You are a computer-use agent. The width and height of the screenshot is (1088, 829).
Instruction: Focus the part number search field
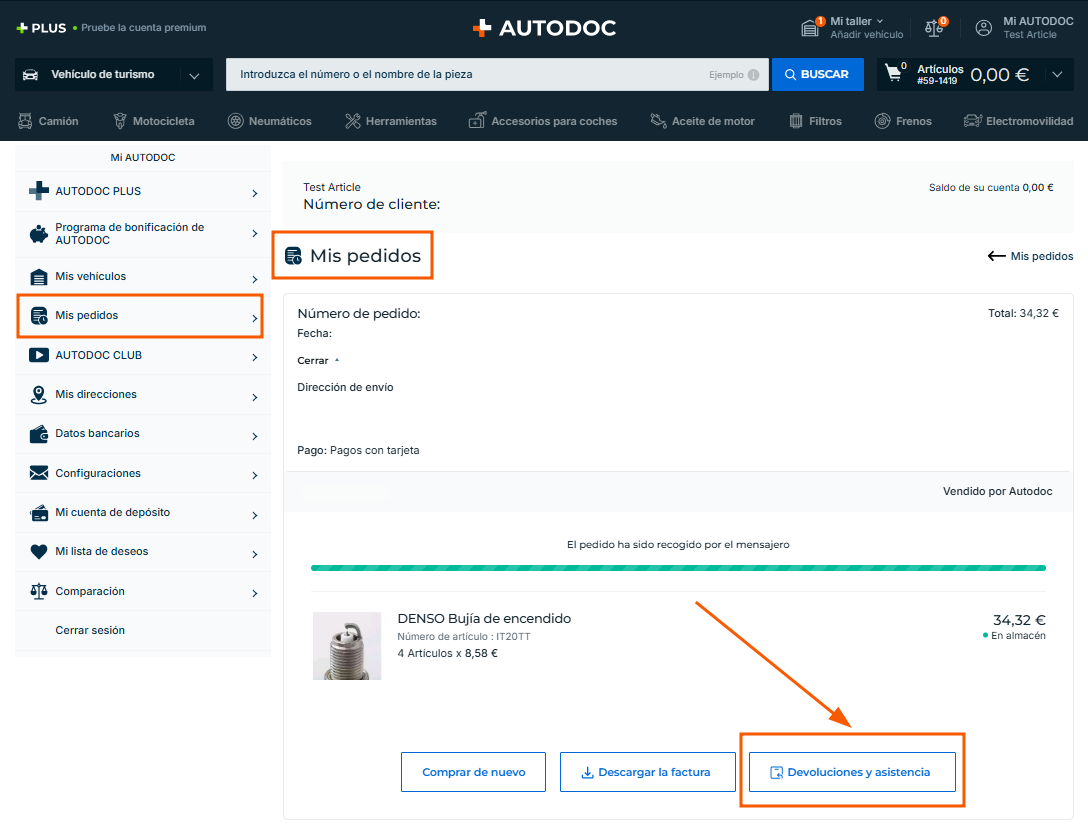coord(470,74)
